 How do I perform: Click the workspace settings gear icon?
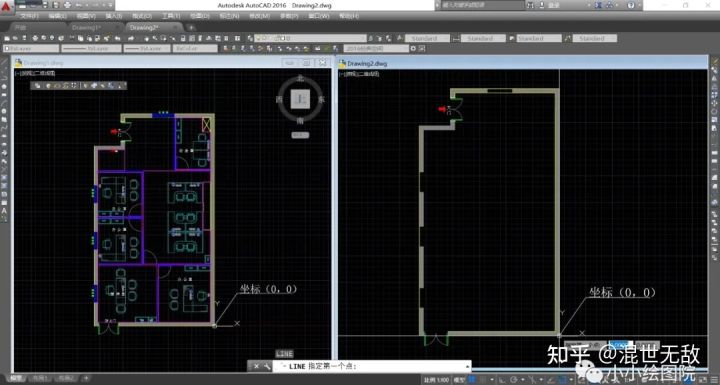(x=413, y=48)
